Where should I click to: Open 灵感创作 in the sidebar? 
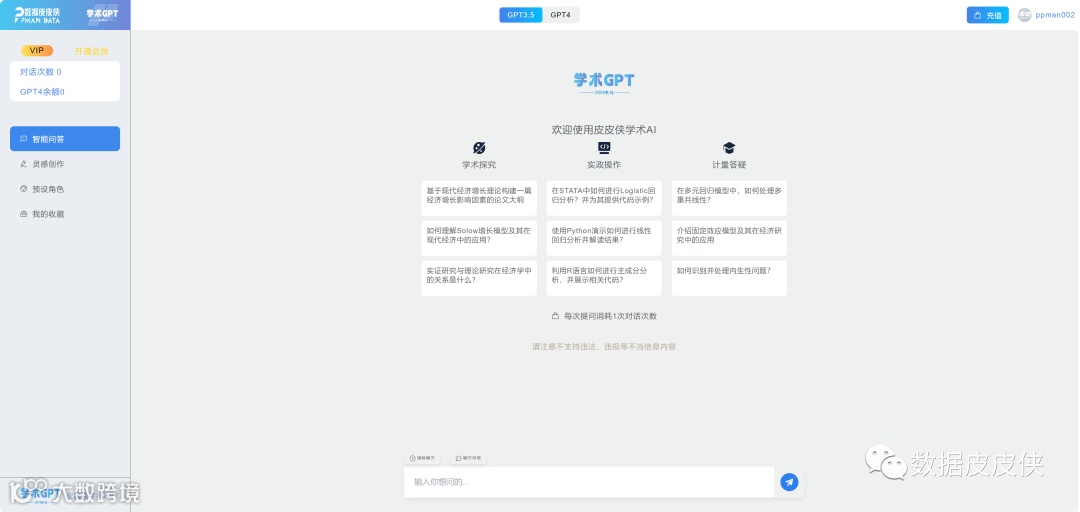click(x=65, y=164)
